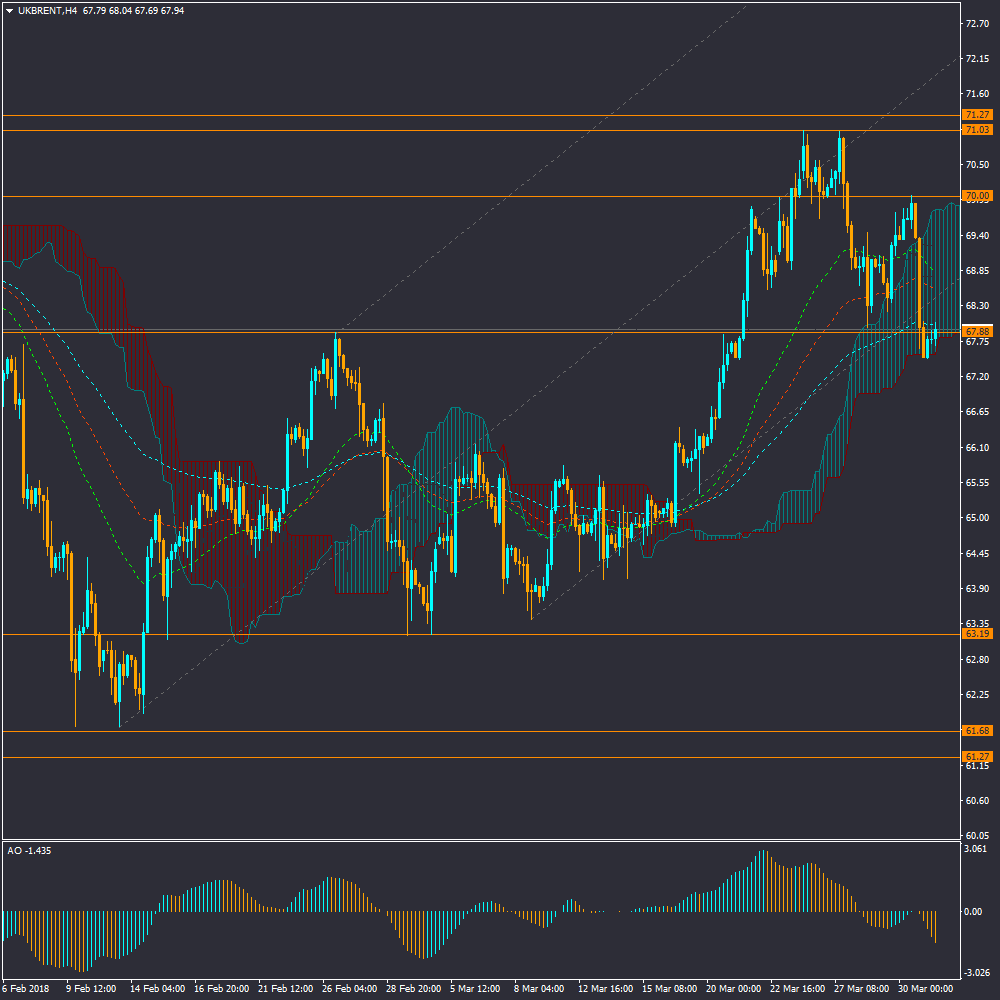
Task: Click the 26 Feb 04:00 time label
Action: pos(349,989)
